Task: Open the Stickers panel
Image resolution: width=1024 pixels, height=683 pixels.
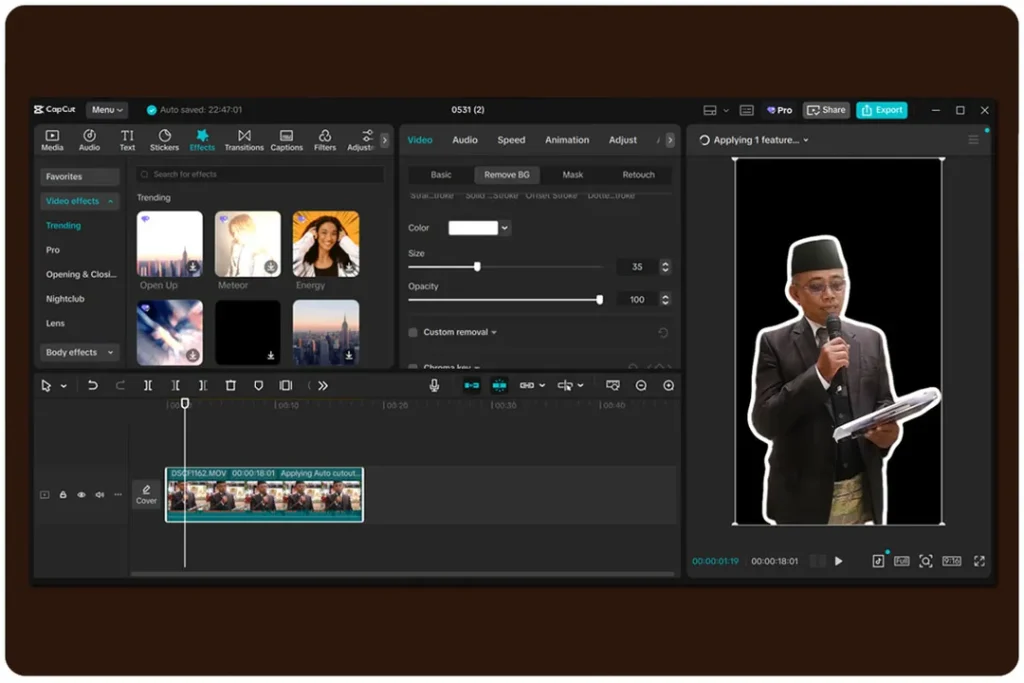Action: coord(165,140)
